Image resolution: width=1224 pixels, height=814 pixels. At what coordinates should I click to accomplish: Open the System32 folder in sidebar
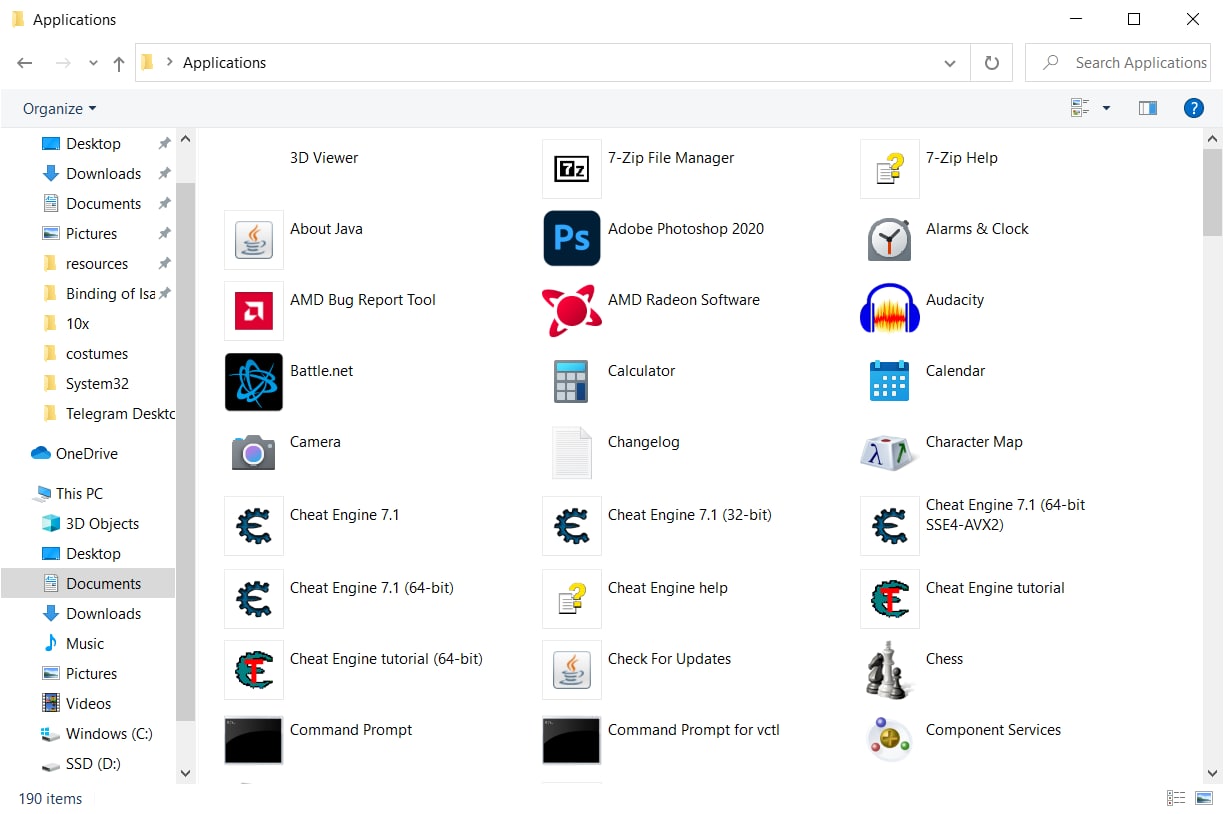click(98, 384)
